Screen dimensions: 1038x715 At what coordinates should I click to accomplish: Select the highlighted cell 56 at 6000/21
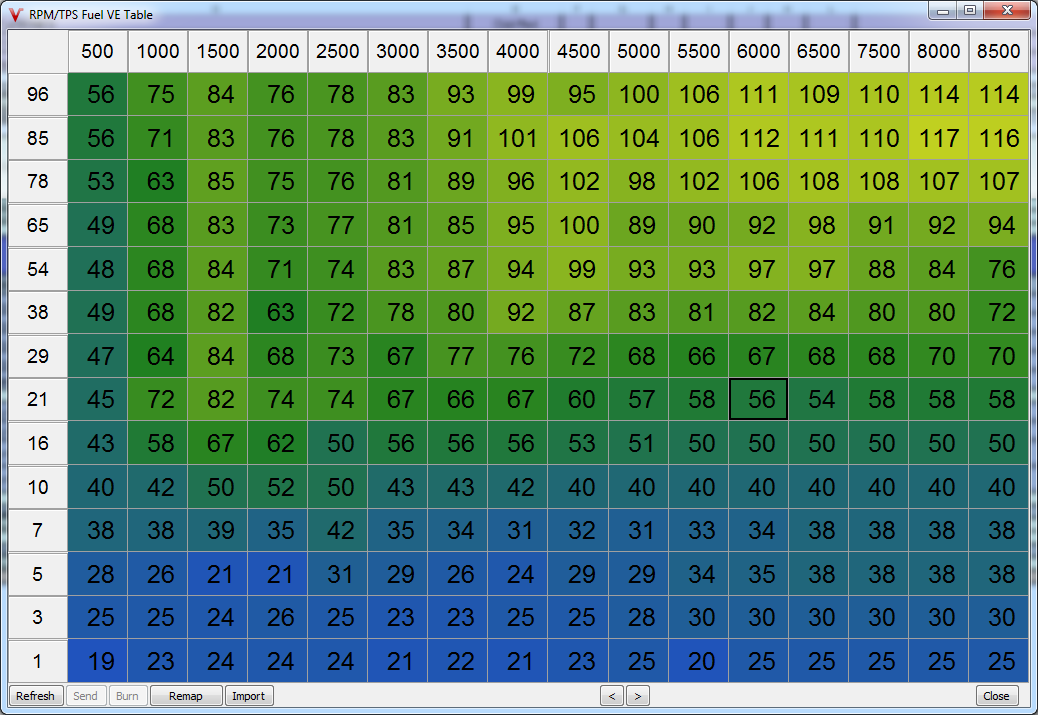pyautogui.click(x=759, y=399)
